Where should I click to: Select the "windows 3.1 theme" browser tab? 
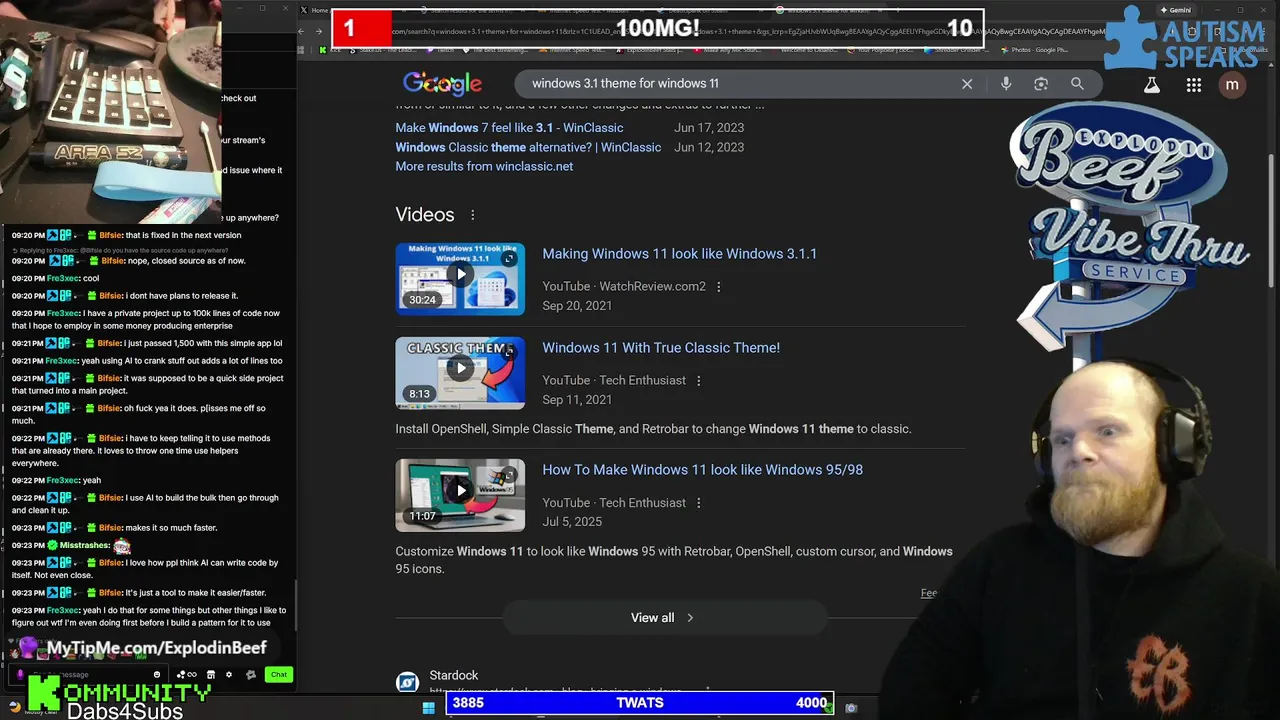pos(830,10)
